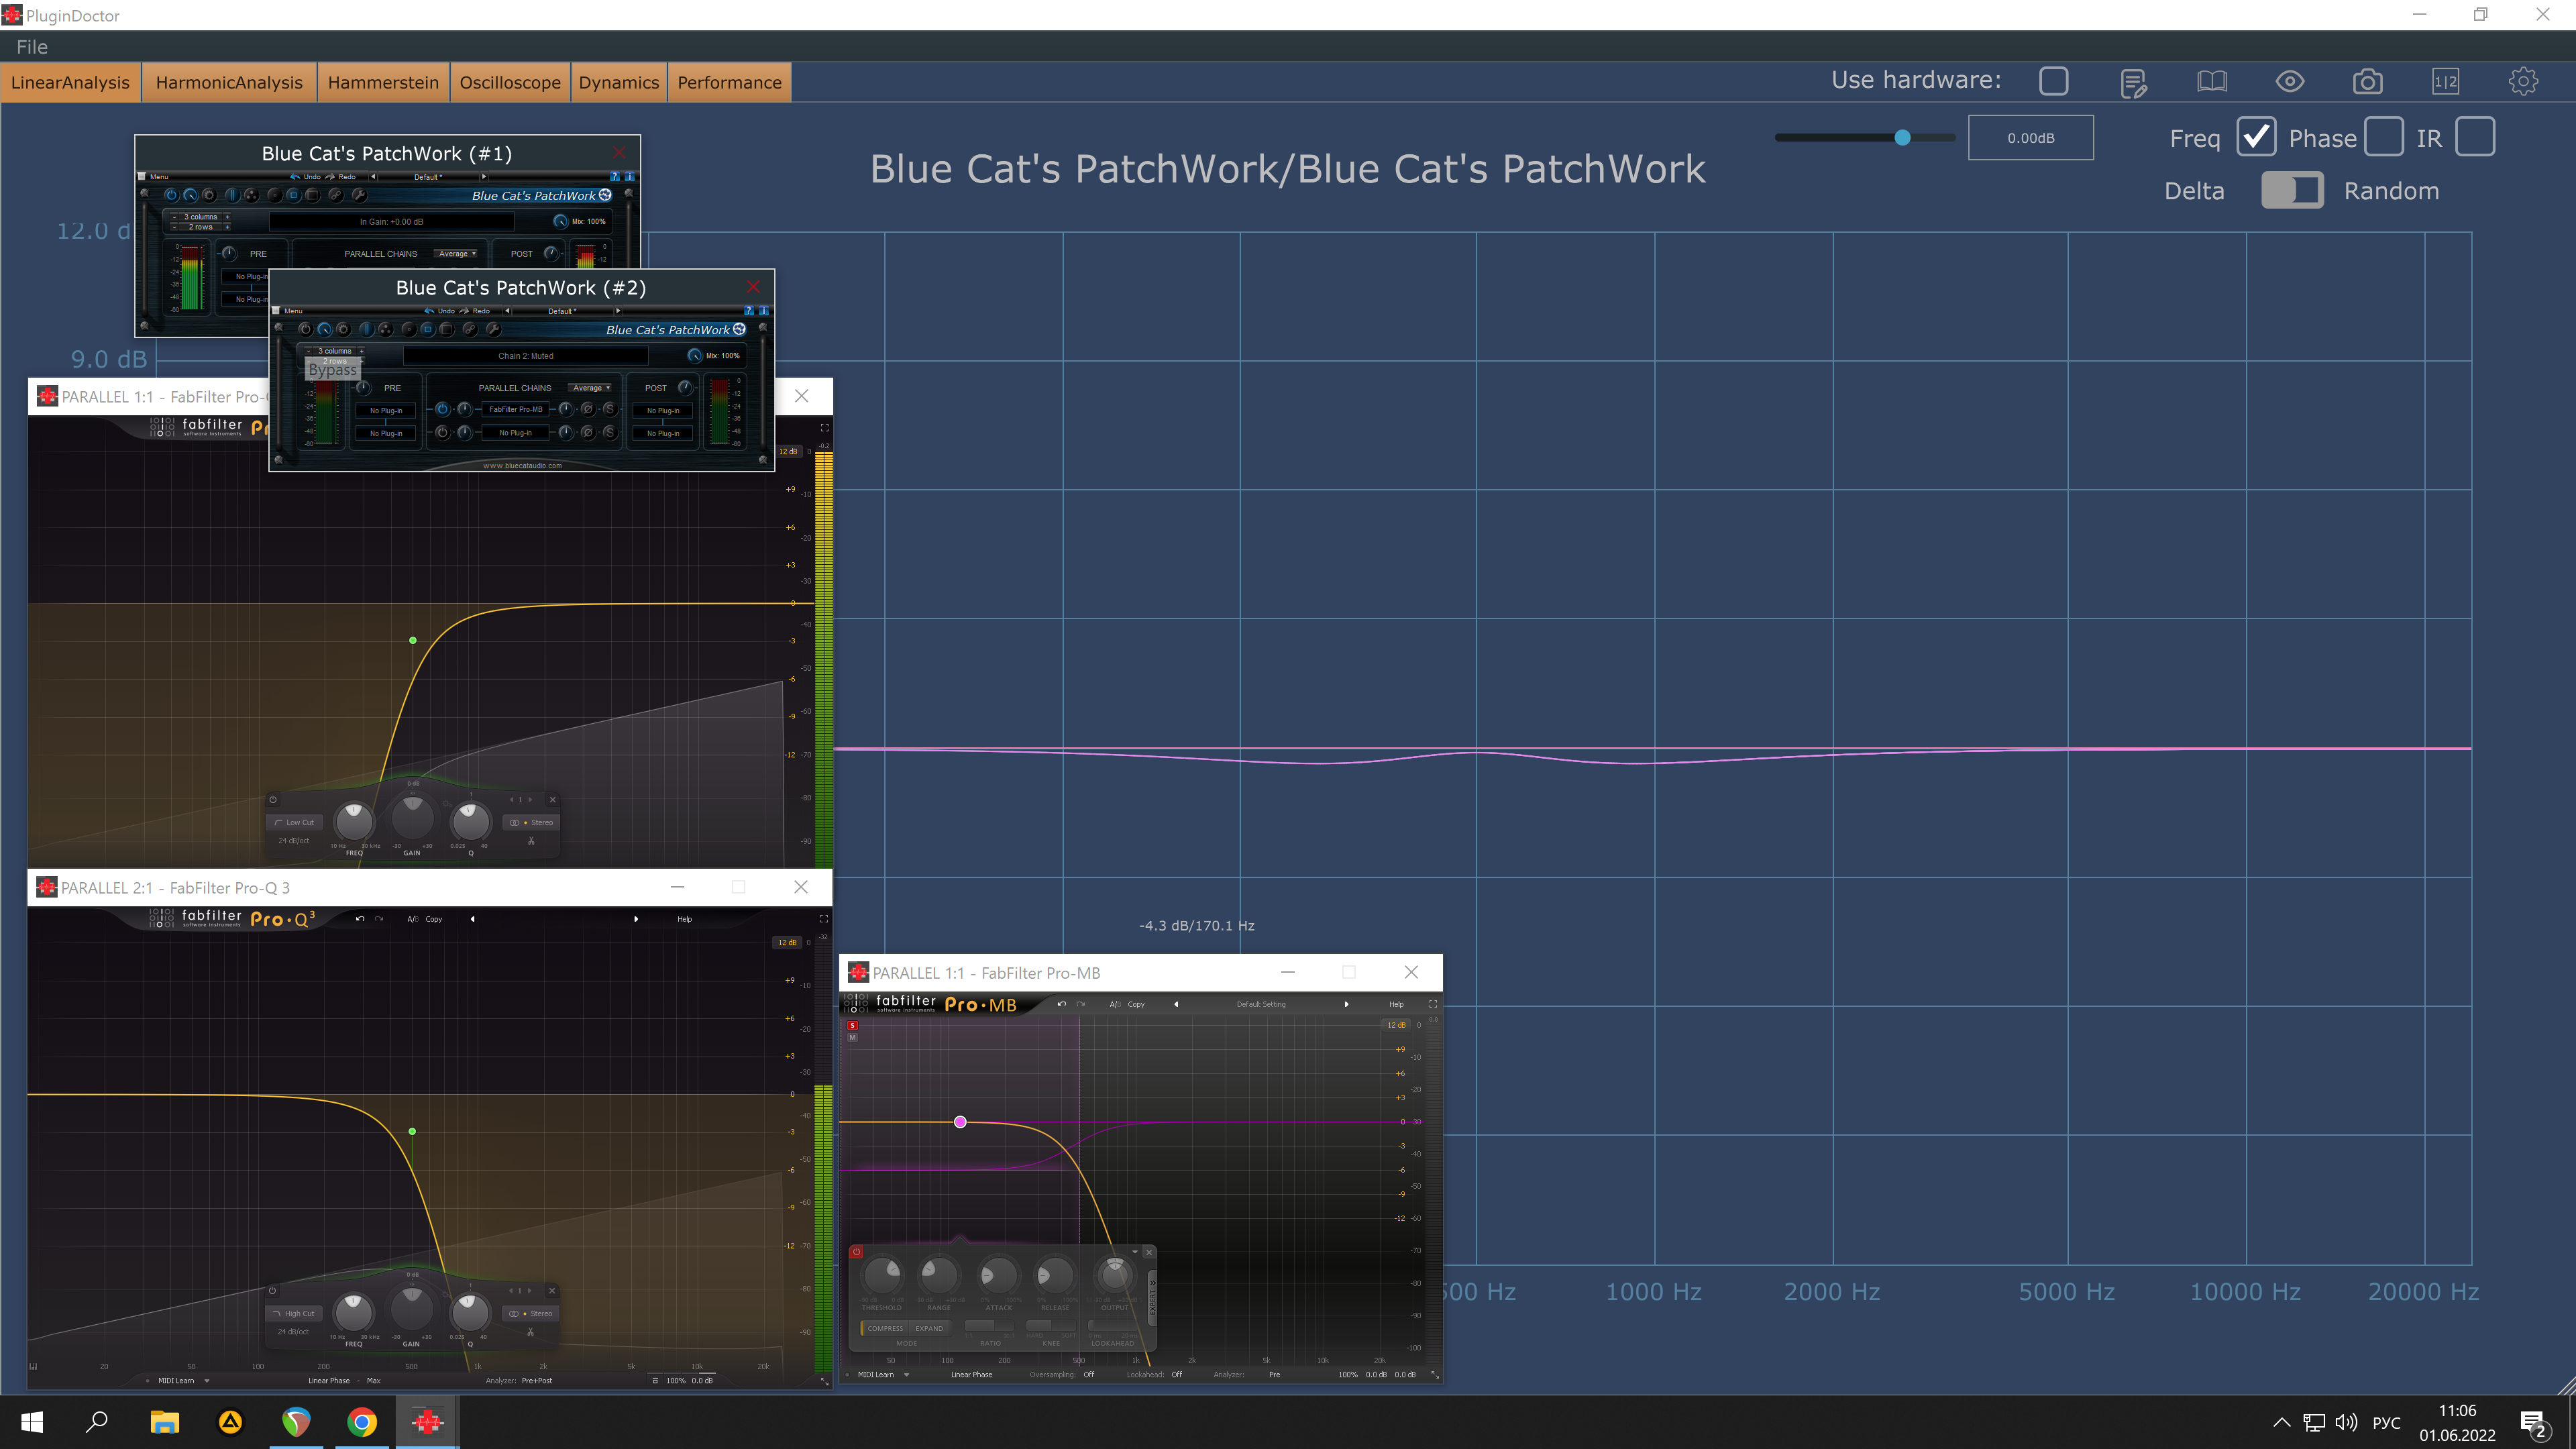Click Undo in PatchWork #2
2576x1449 pixels.
(x=439, y=311)
